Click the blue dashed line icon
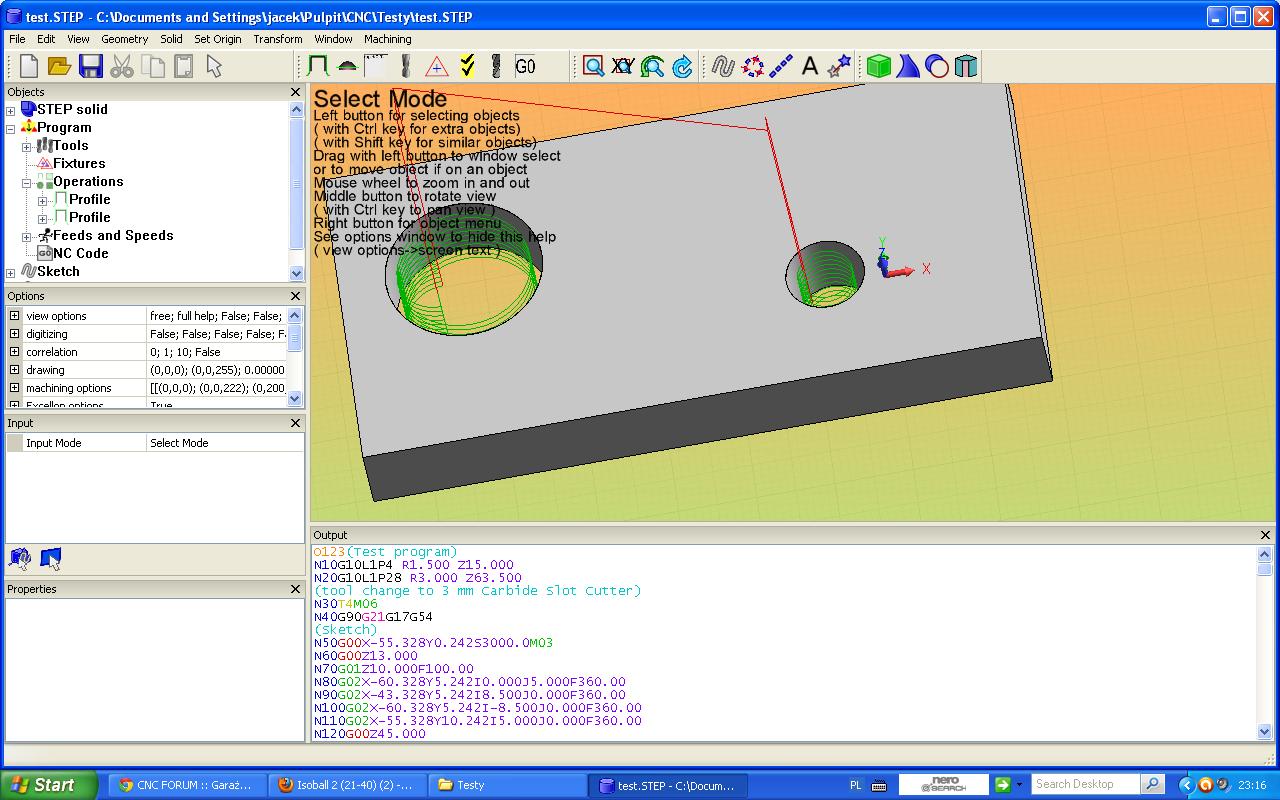The height and width of the screenshot is (800, 1280). pos(781,66)
